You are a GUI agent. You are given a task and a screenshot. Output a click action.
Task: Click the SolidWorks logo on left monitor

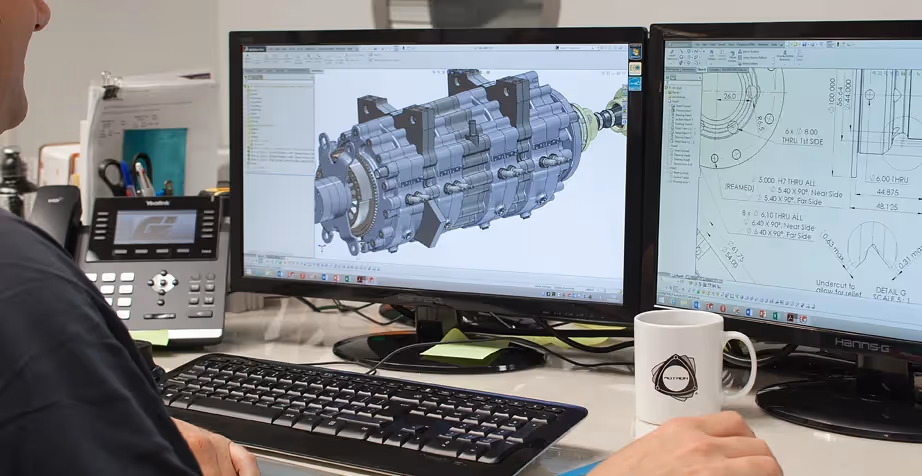[x=254, y=49]
